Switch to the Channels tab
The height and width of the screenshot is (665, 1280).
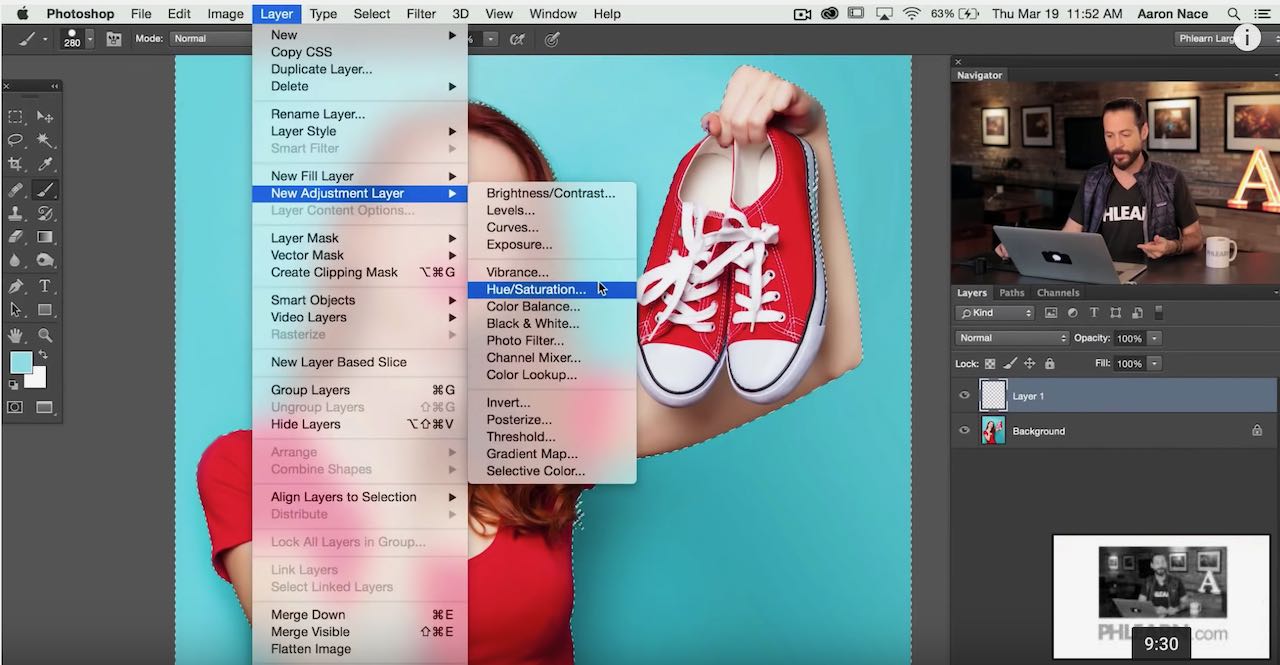(1058, 293)
